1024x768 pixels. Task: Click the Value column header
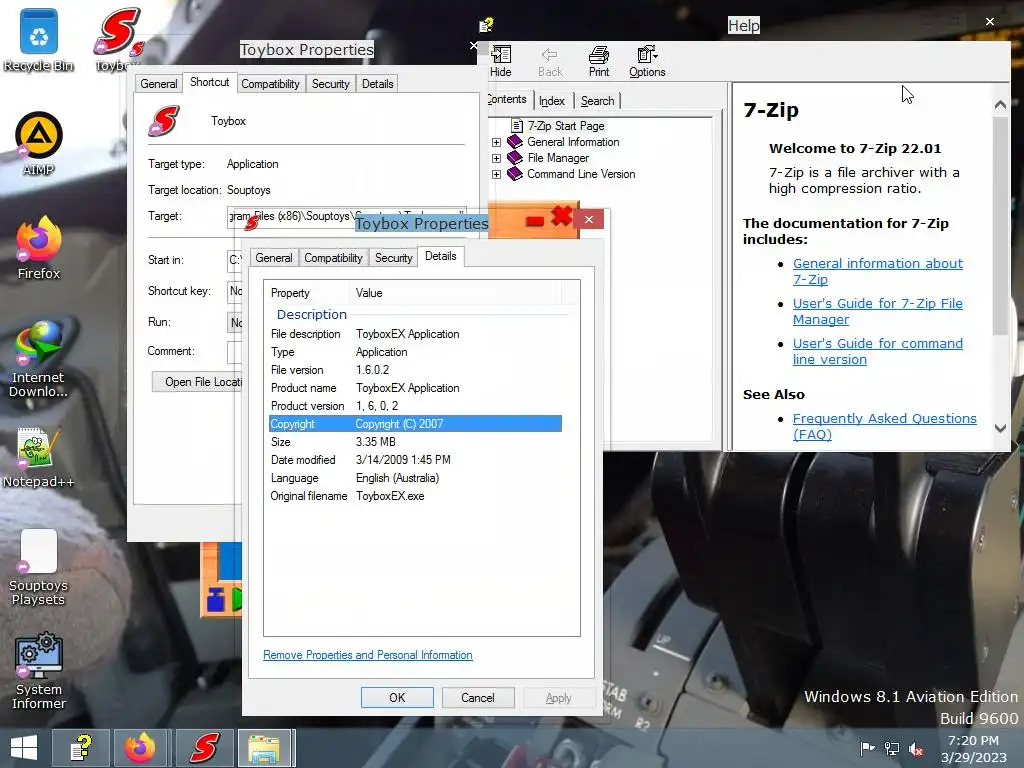pyautogui.click(x=456, y=293)
